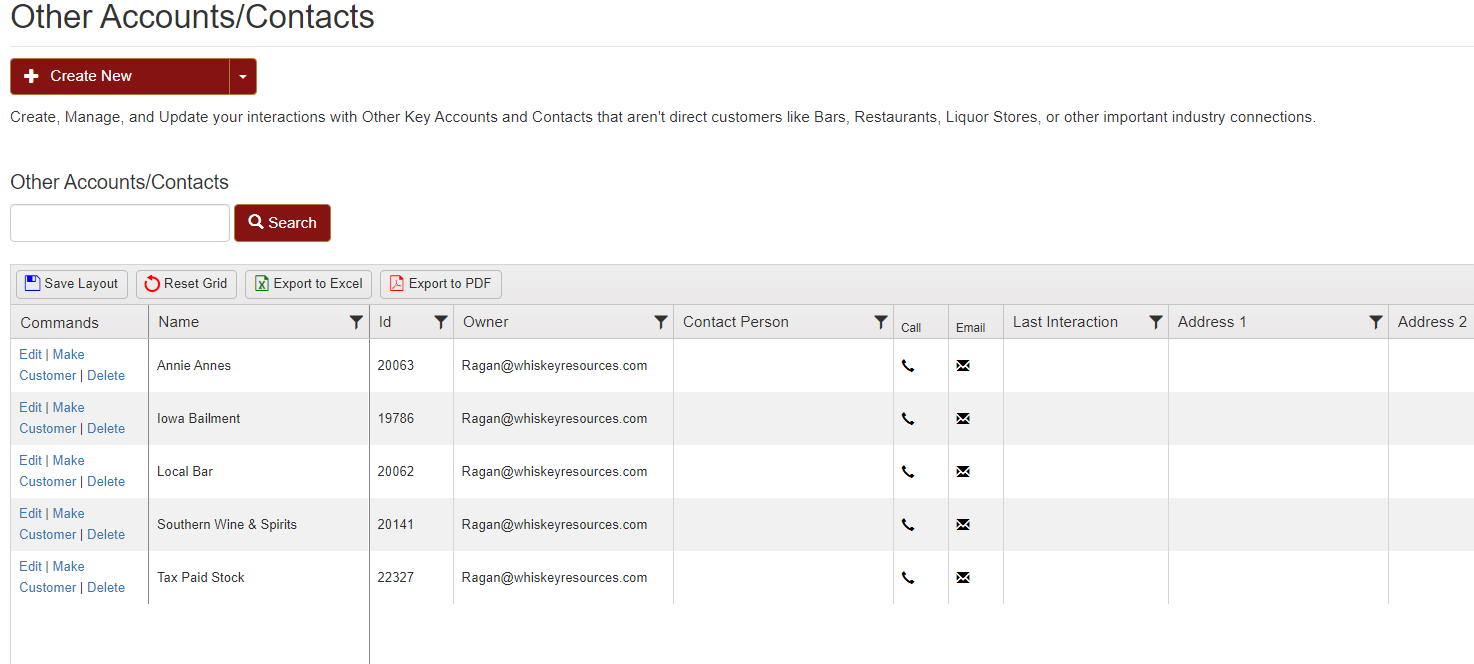Click the owner email in the Tax Paid Stock row
Screen dimensions: 1474x664
[554, 578]
